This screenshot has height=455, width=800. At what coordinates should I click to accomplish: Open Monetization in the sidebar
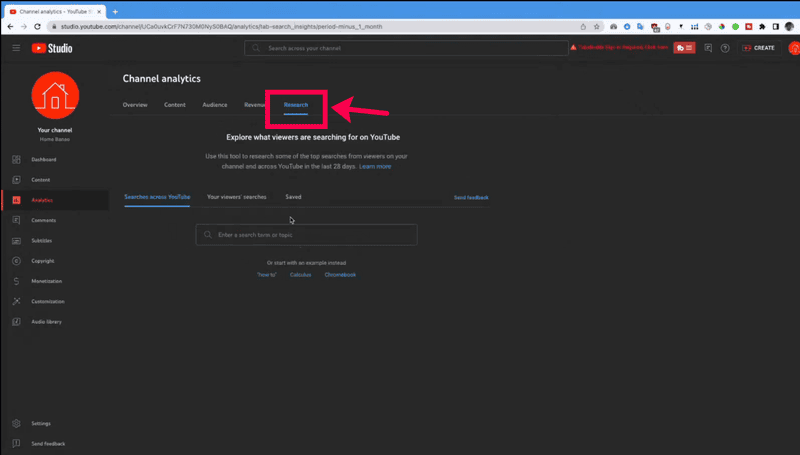pos(46,281)
